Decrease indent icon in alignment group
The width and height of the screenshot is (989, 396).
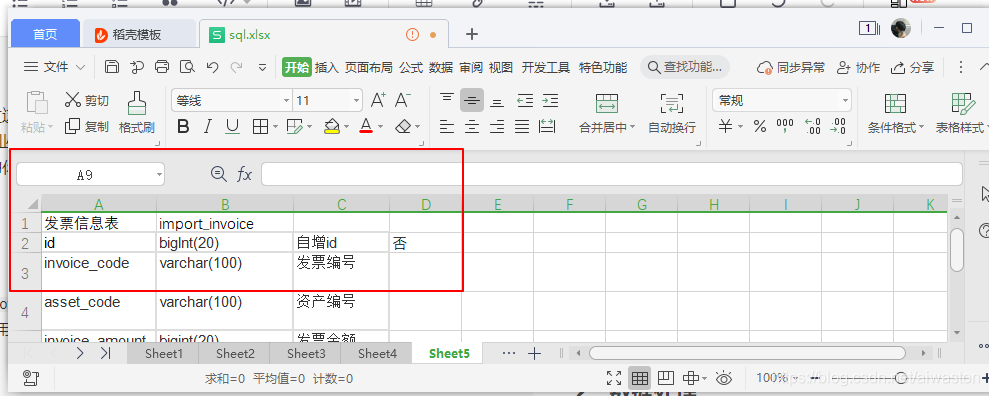(x=525, y=100)
